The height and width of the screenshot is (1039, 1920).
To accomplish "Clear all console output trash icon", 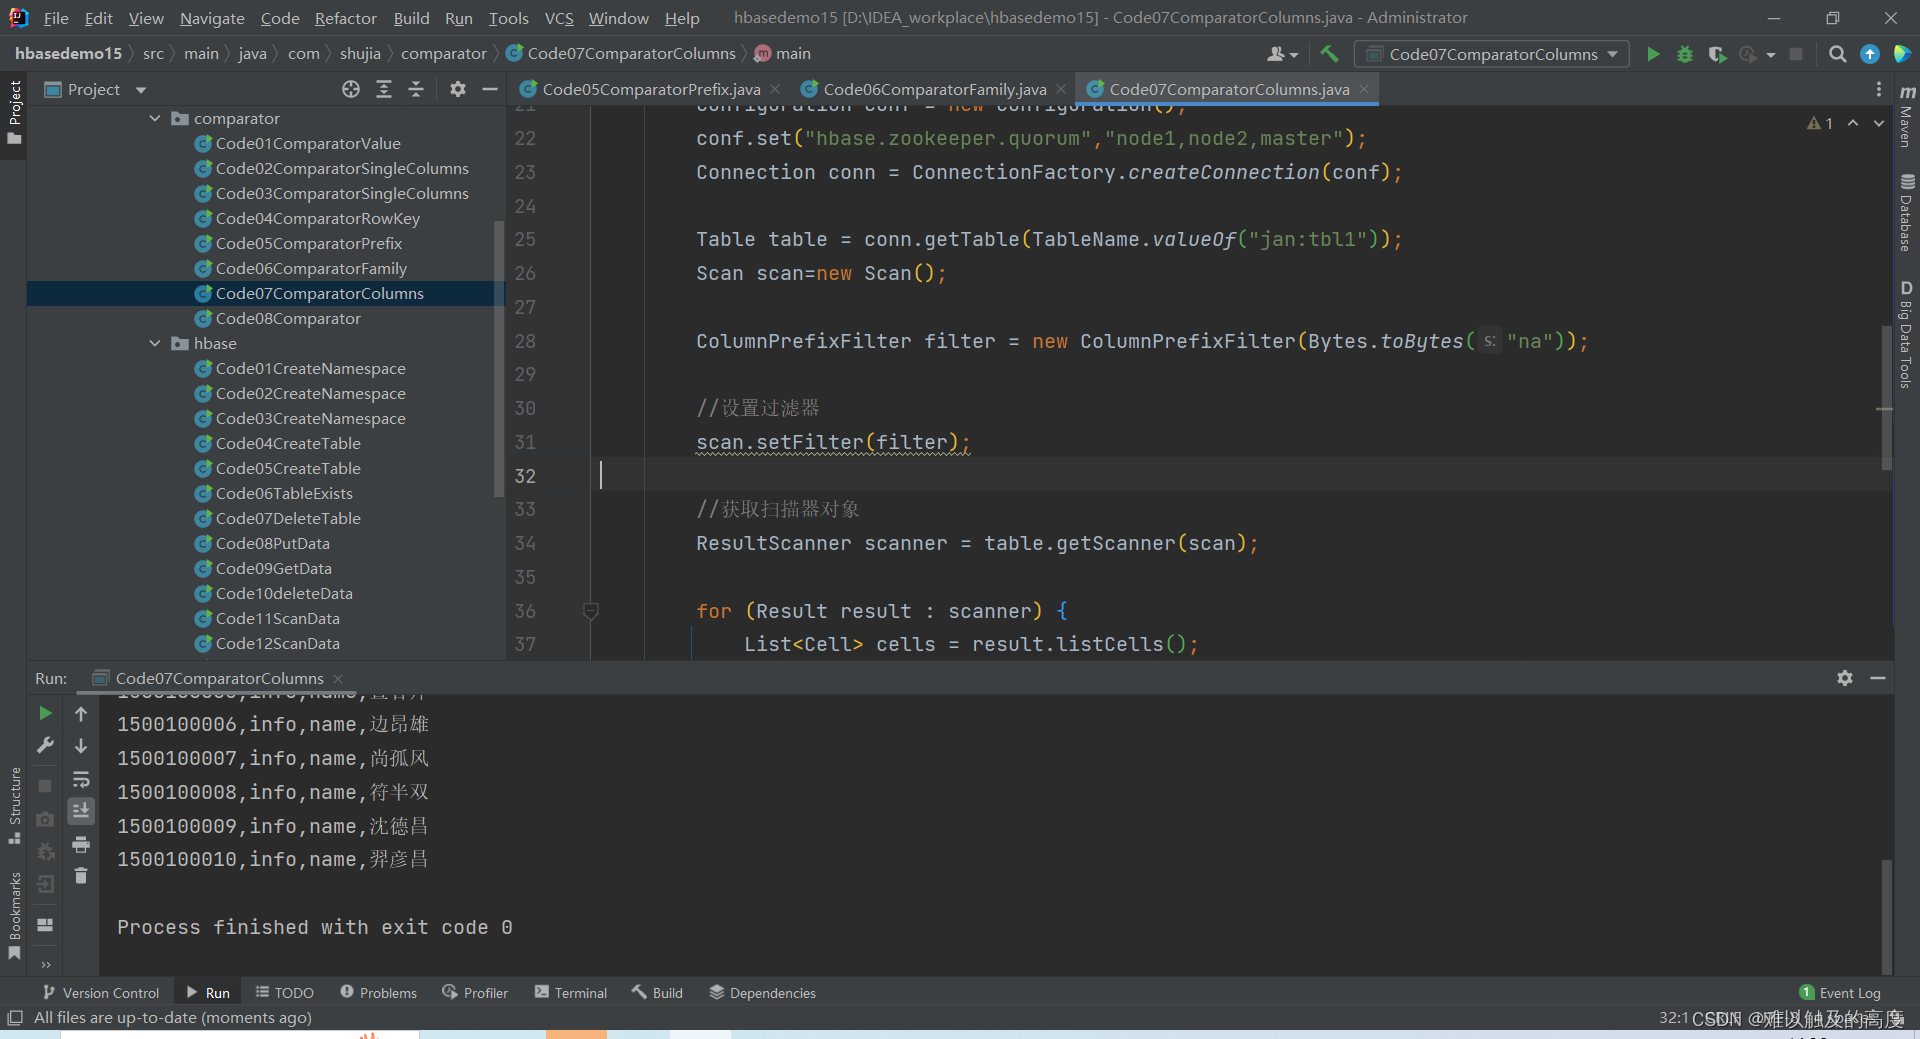I will tap(81, 876).
